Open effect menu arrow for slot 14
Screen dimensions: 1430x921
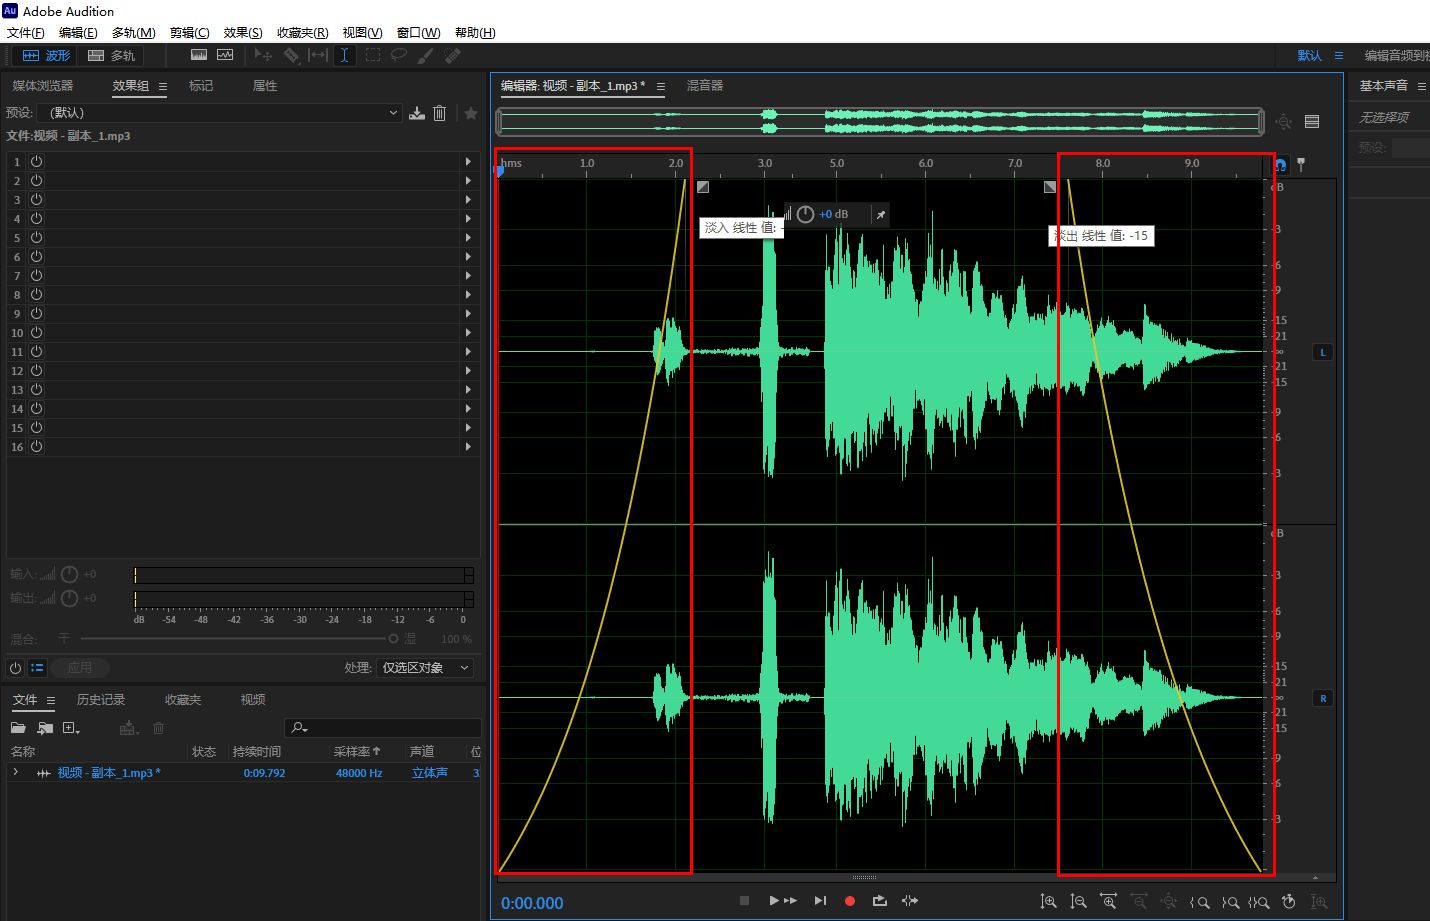pyautogui.click(x=468, y=408)
